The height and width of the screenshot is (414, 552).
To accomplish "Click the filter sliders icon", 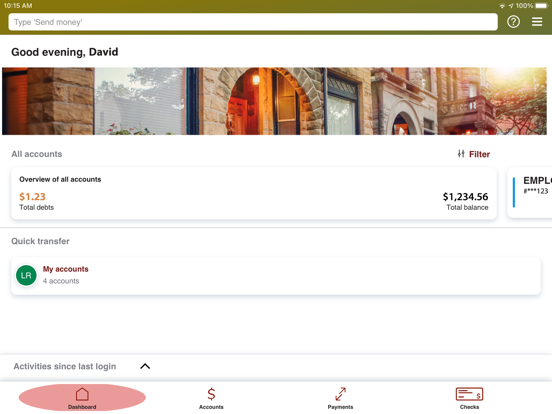I will (x=461, y=153).
